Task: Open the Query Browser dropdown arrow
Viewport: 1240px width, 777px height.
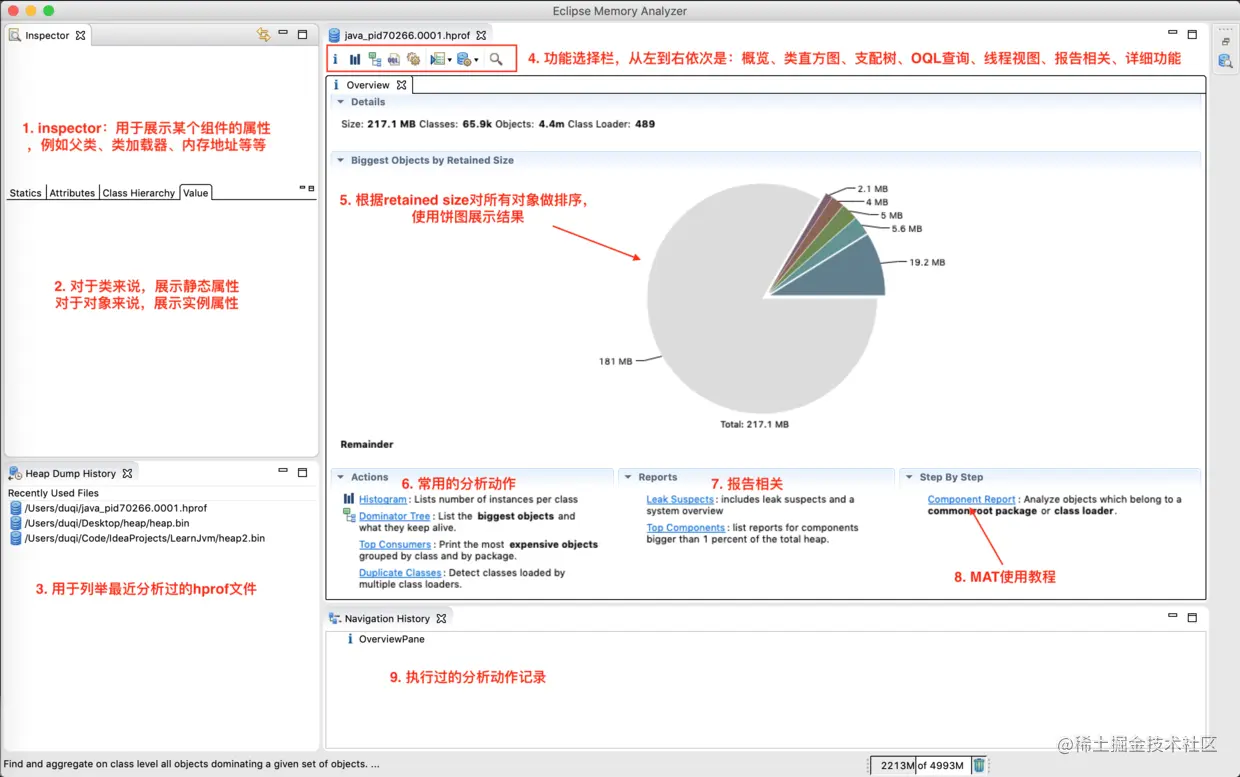Action: 476,60
